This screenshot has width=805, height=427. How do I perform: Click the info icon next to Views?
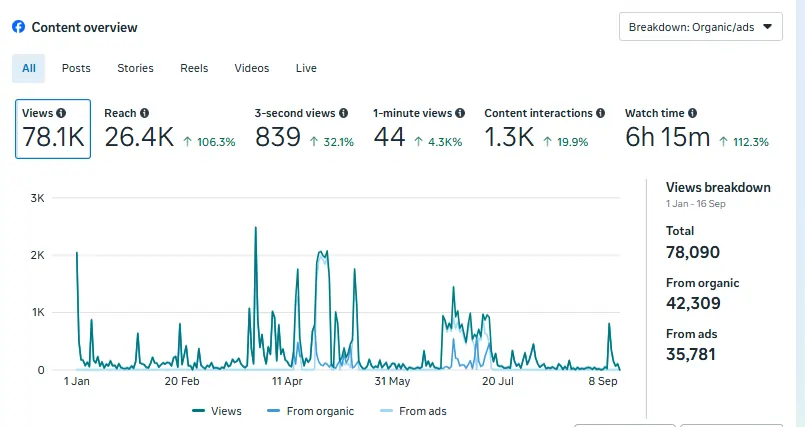pyautogui.click(x=62, y=114)
